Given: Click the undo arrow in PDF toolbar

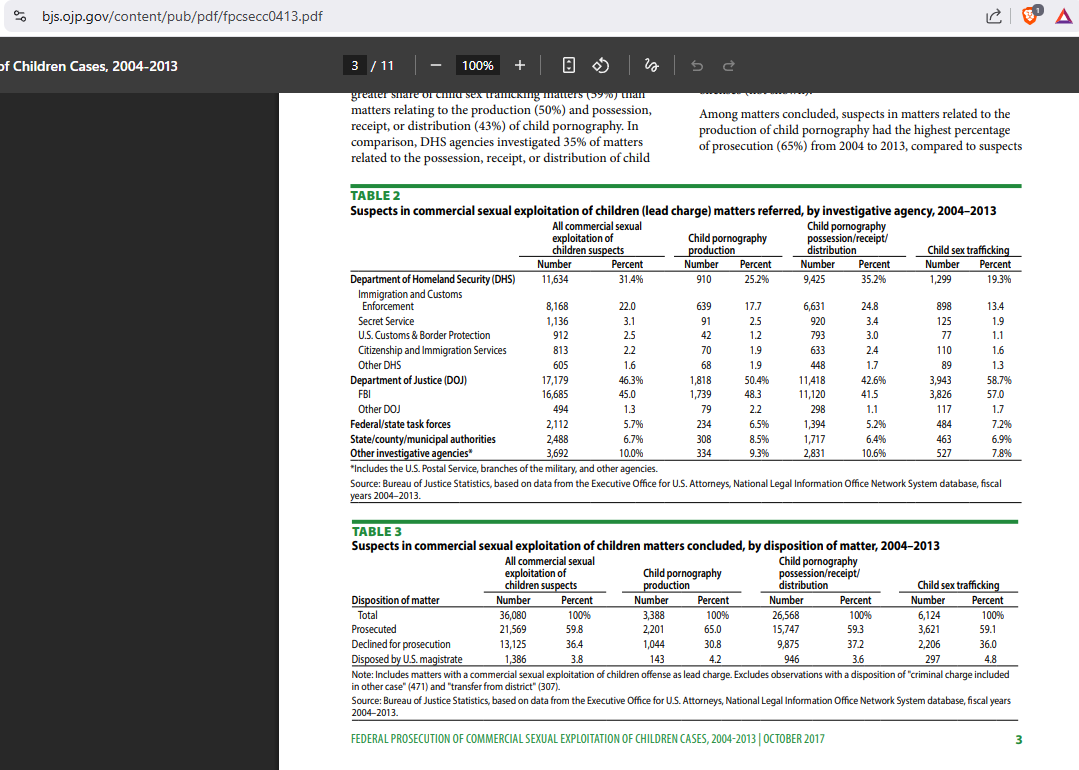Looking at the screenshot, I should (696, 65).
